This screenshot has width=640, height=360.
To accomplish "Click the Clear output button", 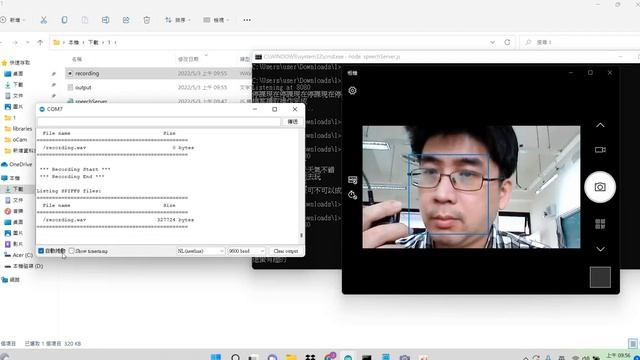I will click(x=286, y=251).
